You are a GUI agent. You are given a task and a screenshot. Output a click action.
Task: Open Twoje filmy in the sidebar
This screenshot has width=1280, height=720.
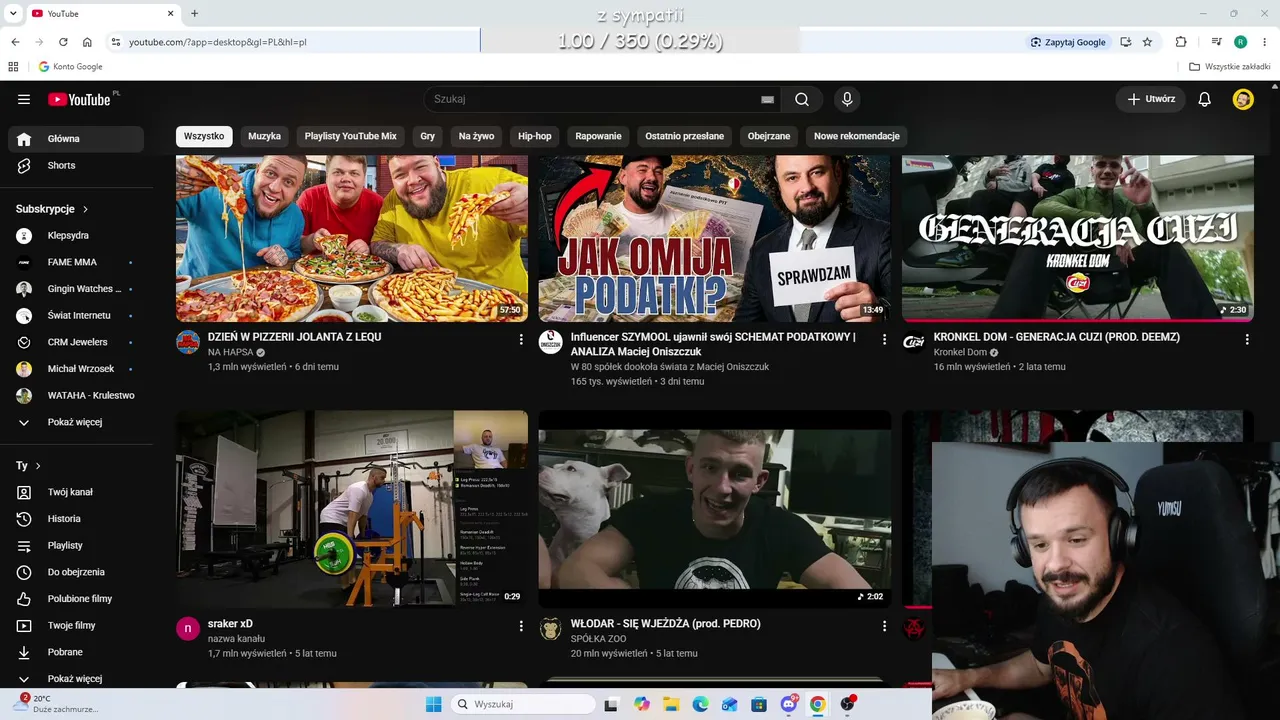tap(76, 626)
